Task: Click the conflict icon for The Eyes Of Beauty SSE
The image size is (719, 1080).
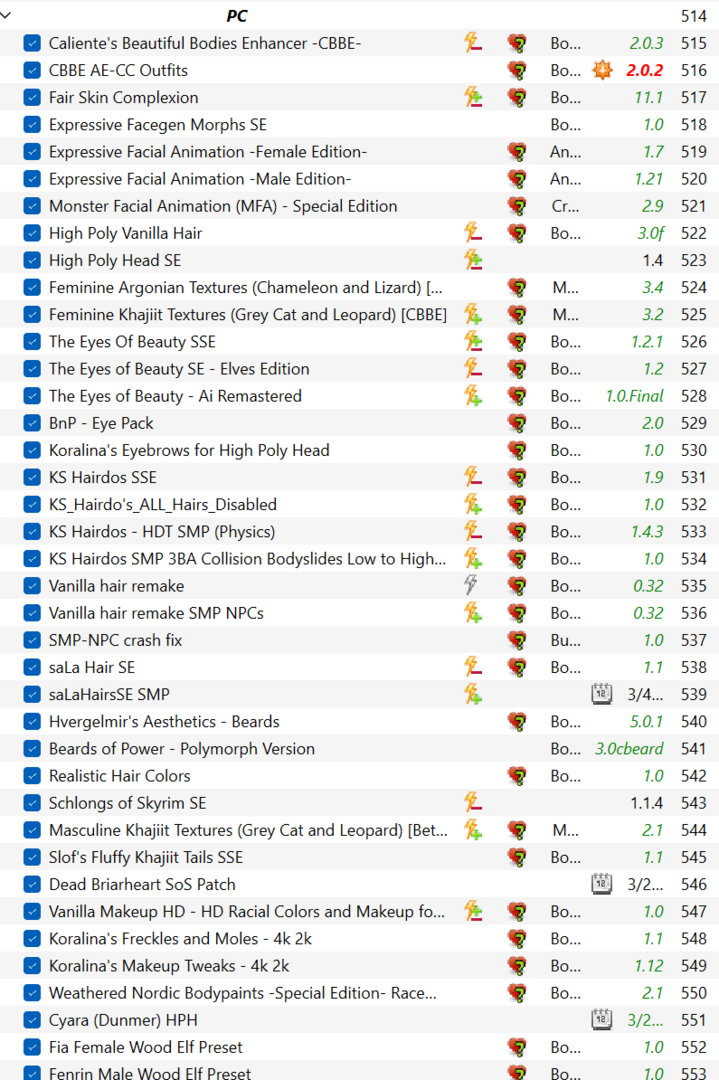Action: 472,342
